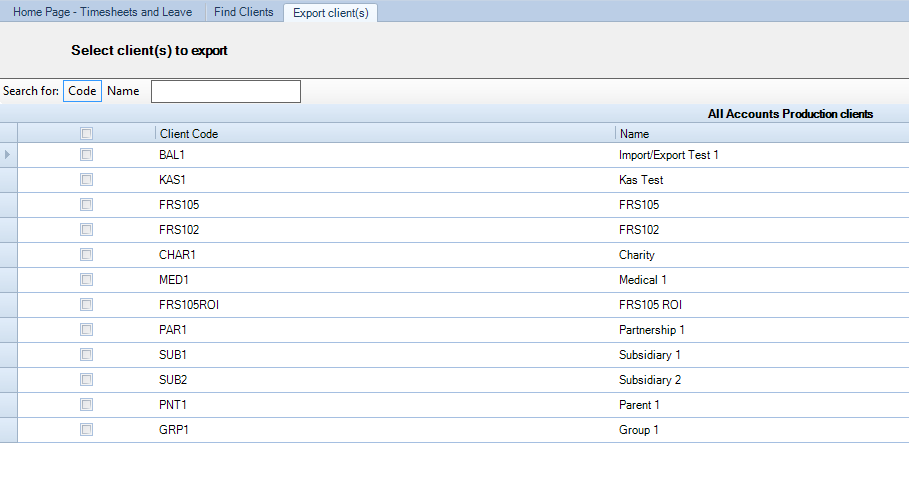Click name Subsidiary 2
The height and width of the screenshot is (481, 909).
(650, 380)
